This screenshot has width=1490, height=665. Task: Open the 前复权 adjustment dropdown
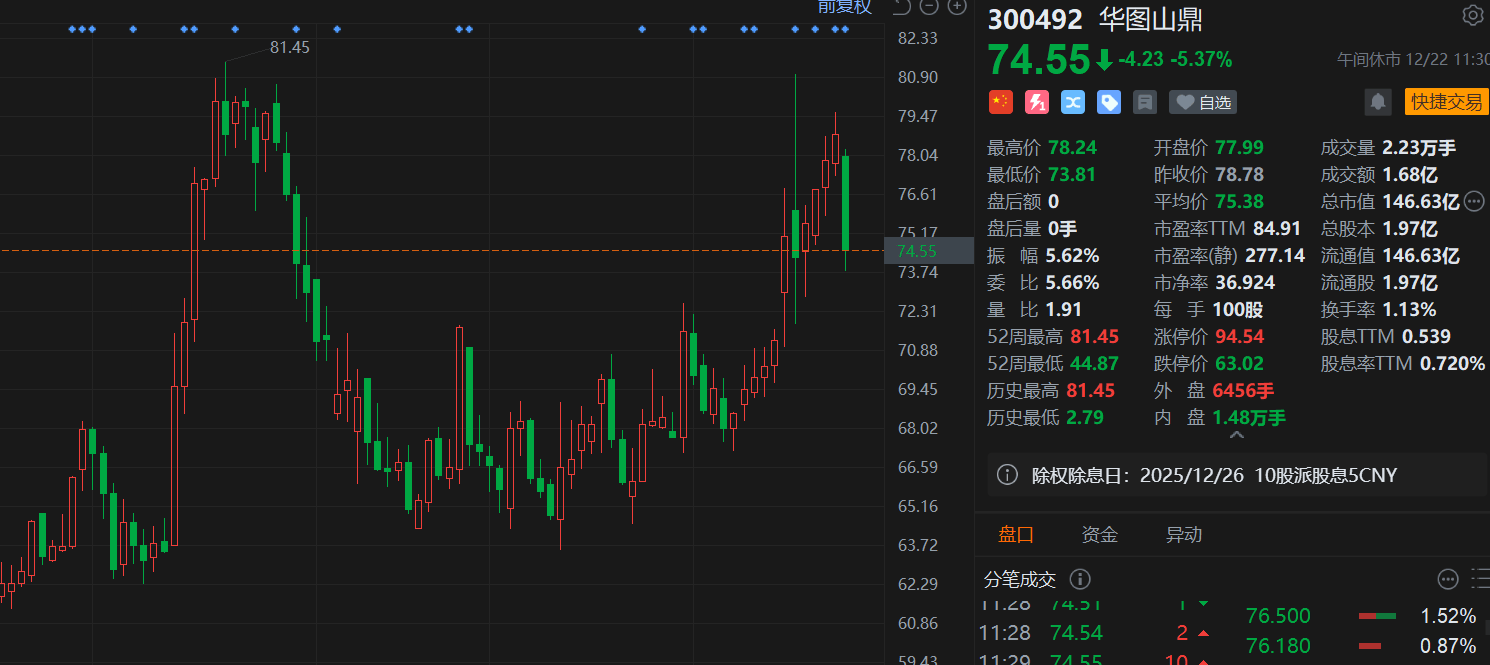click(843, 7)
